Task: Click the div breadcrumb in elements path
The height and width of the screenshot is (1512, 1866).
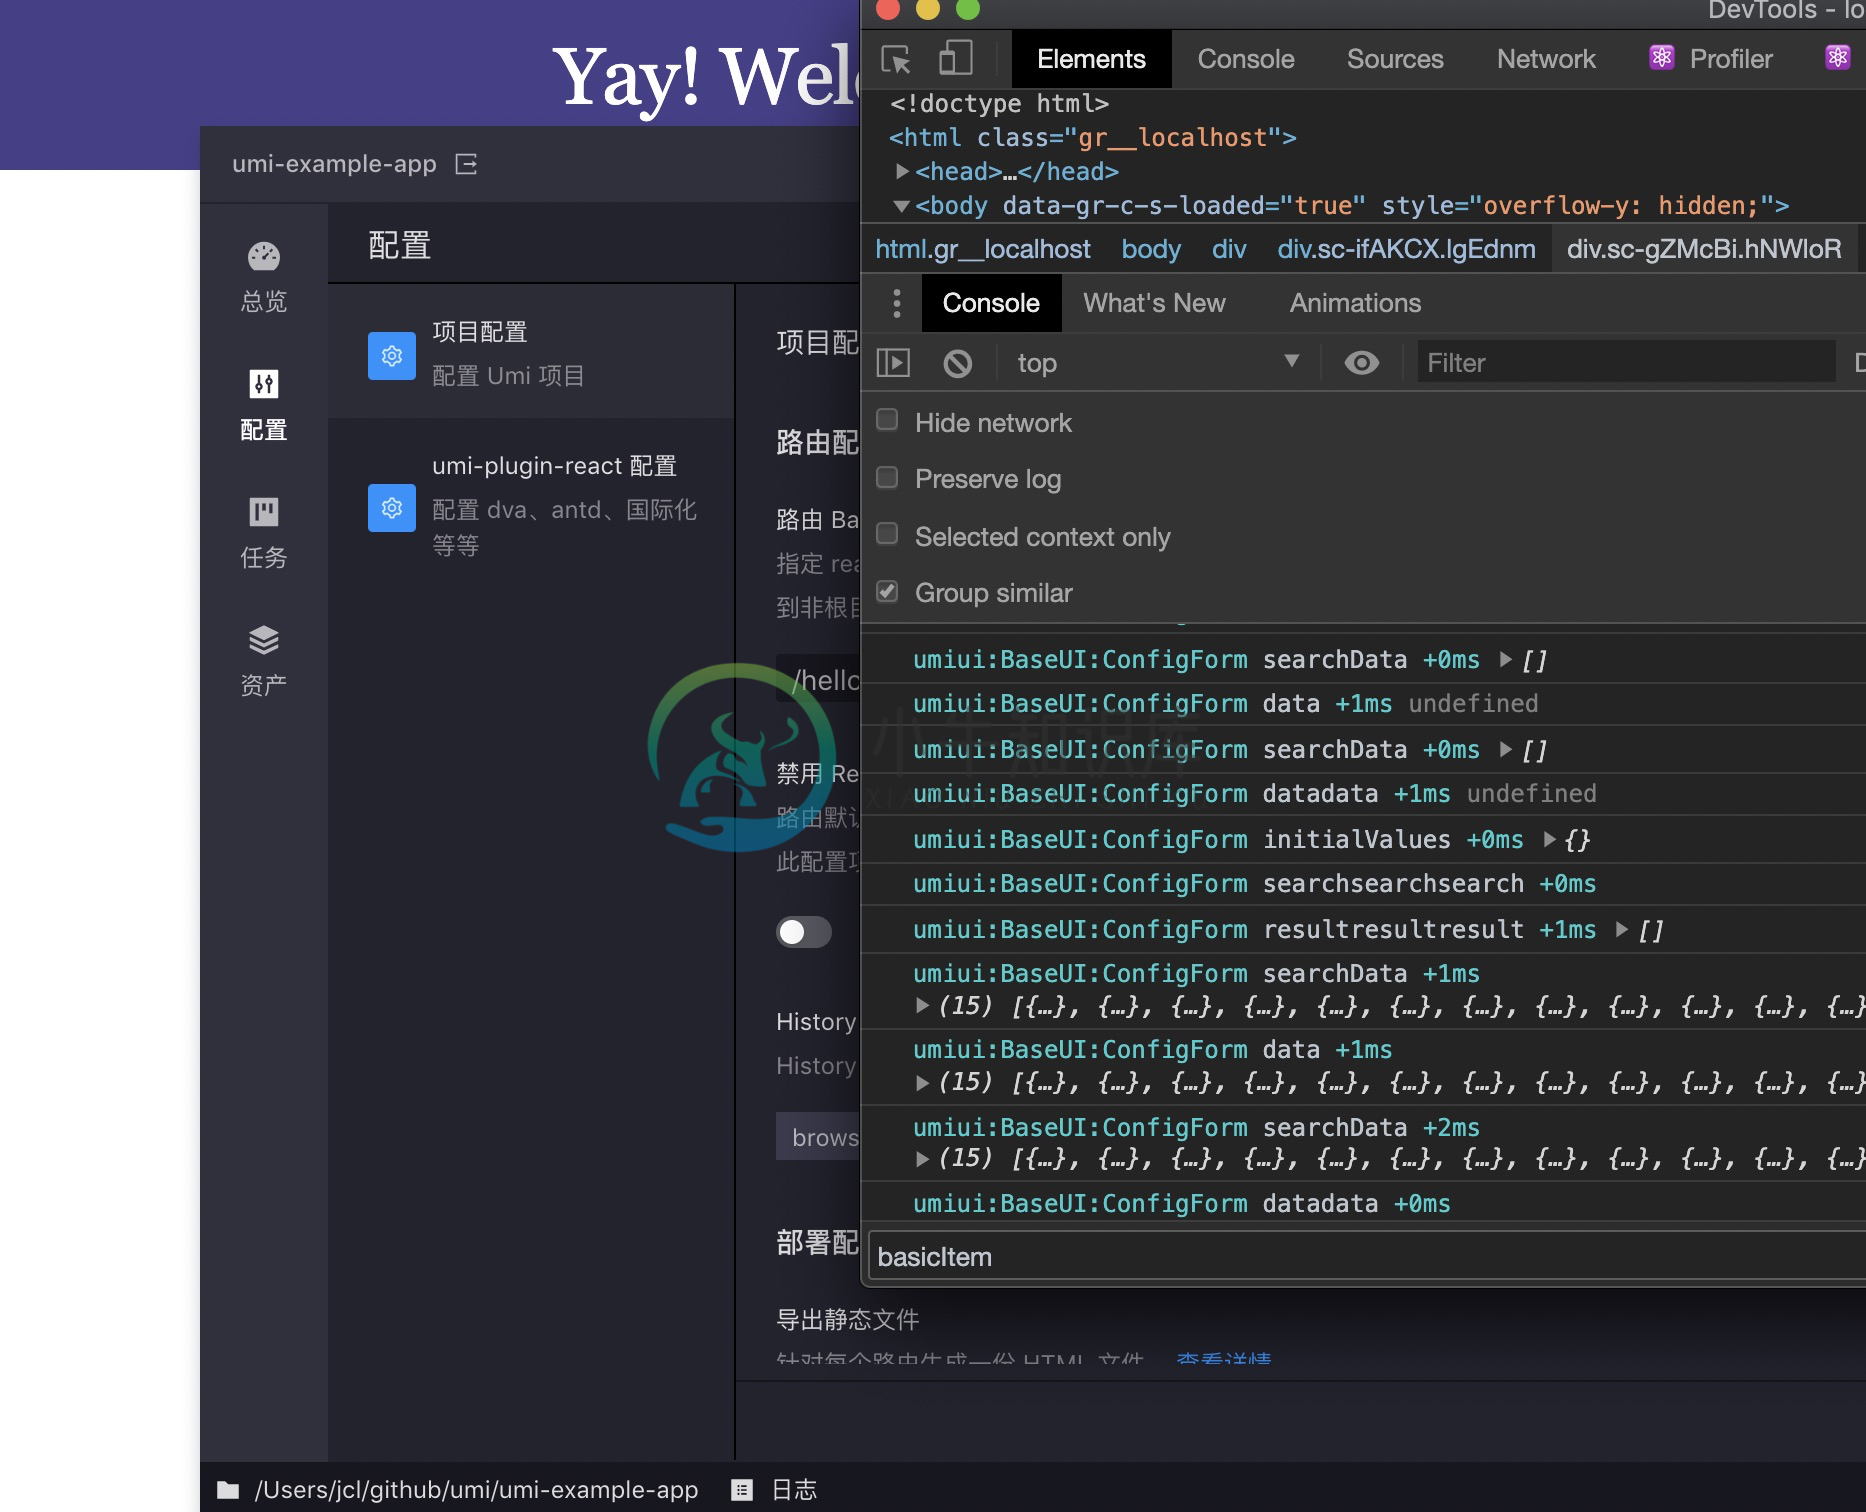Action: 1229,249
